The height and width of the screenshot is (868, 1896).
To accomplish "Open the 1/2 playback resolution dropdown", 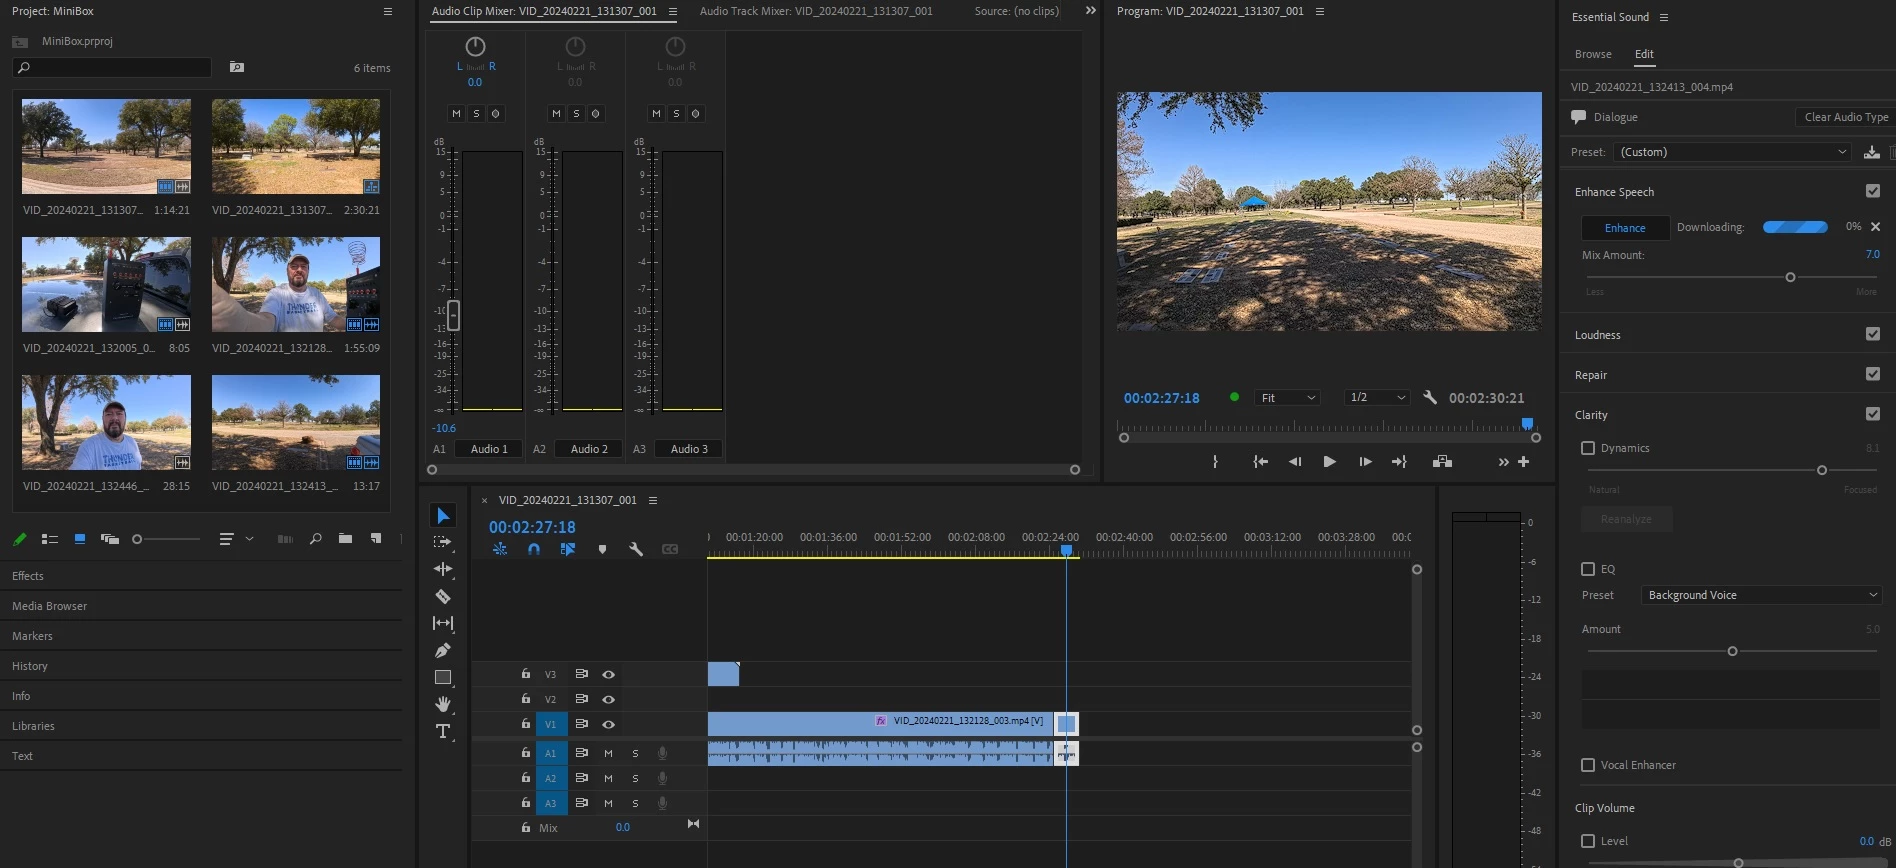I will (x=1377, y=397).
